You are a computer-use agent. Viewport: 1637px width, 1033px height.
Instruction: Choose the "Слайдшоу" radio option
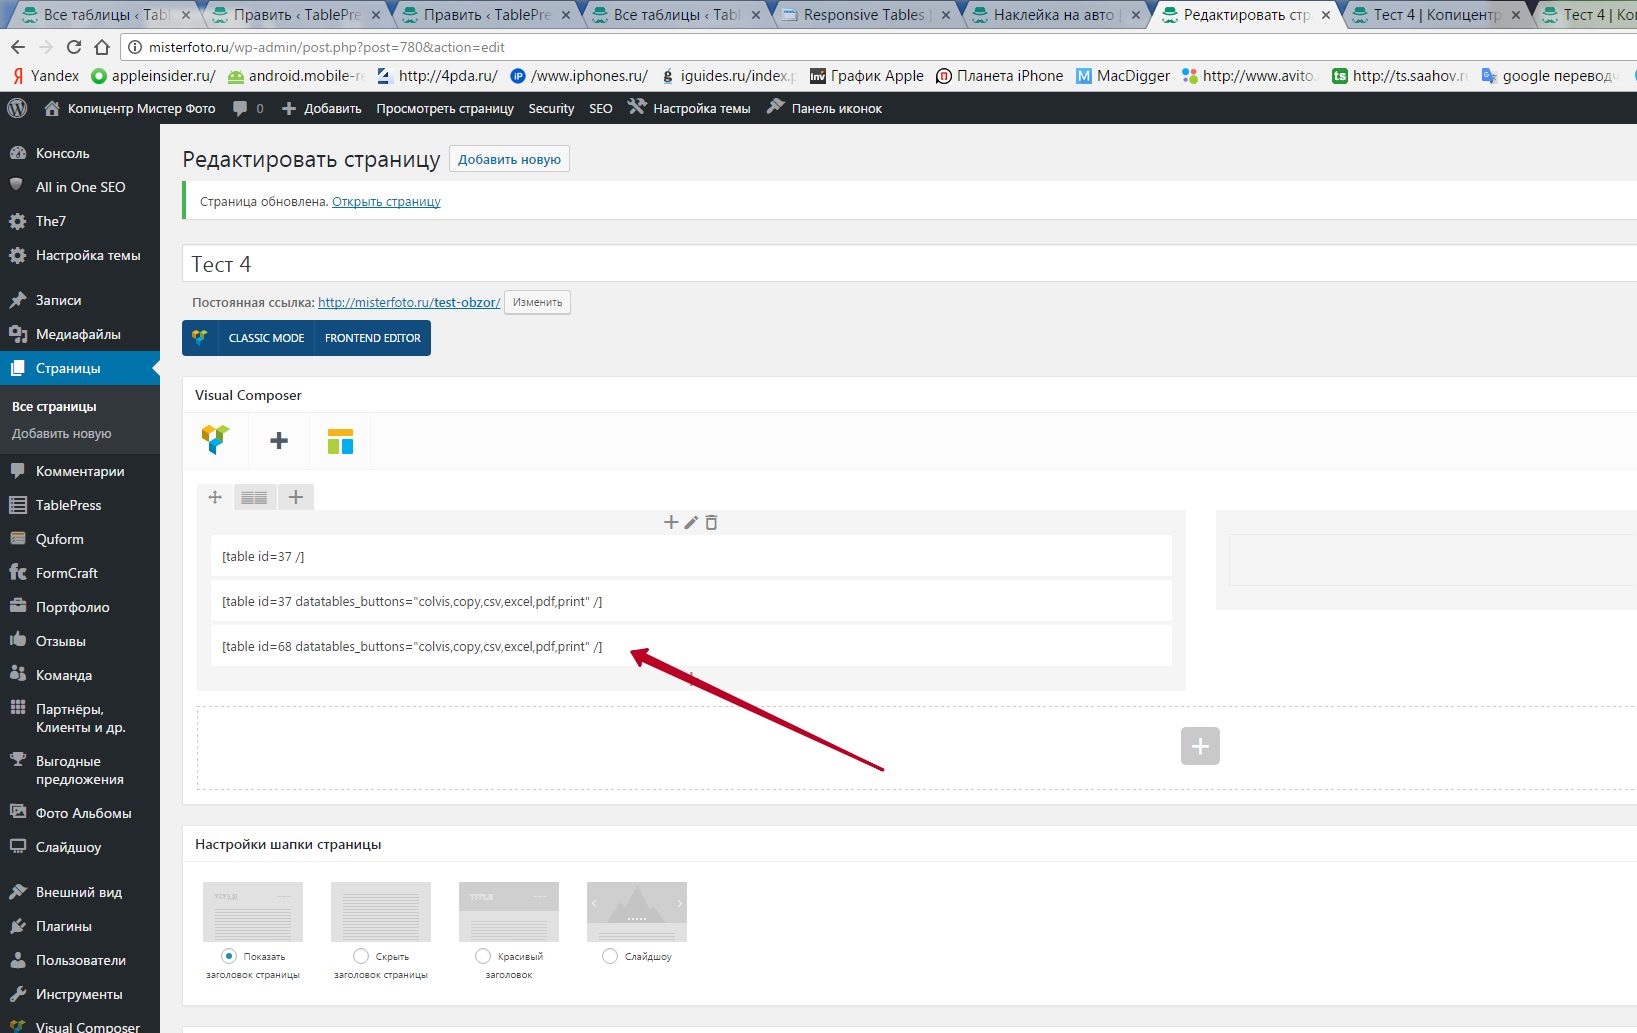pos(610,956)
